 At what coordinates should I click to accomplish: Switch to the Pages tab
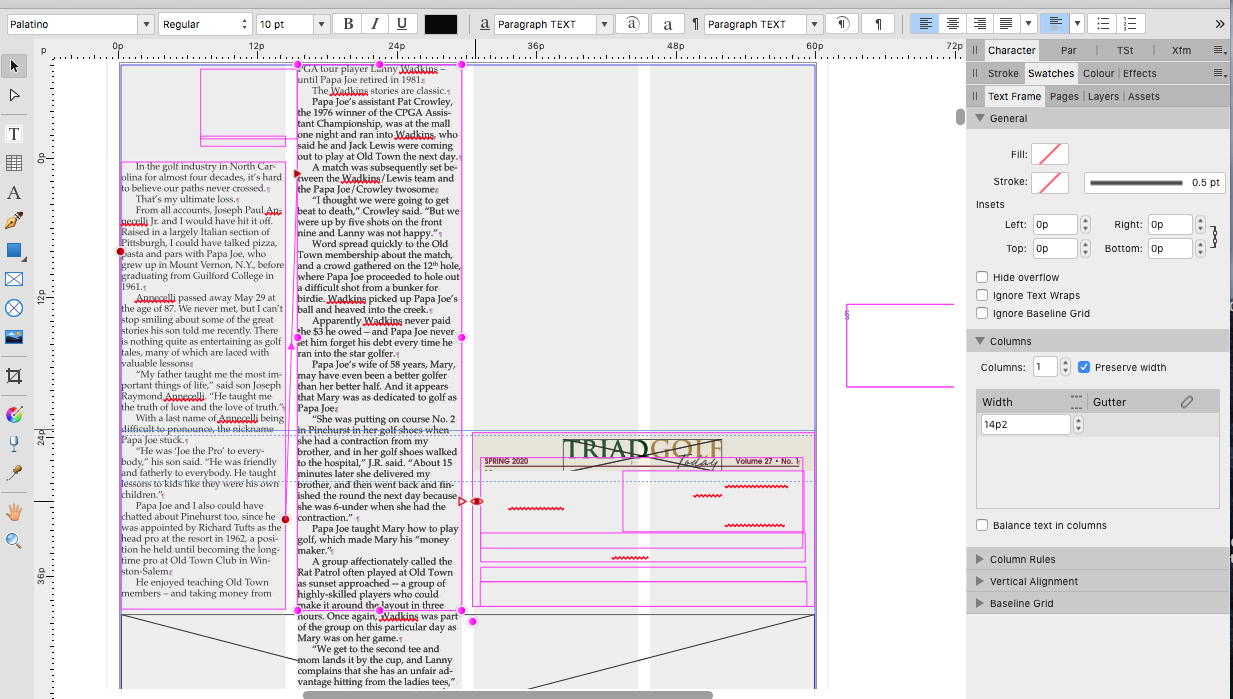coord(1064,96)
